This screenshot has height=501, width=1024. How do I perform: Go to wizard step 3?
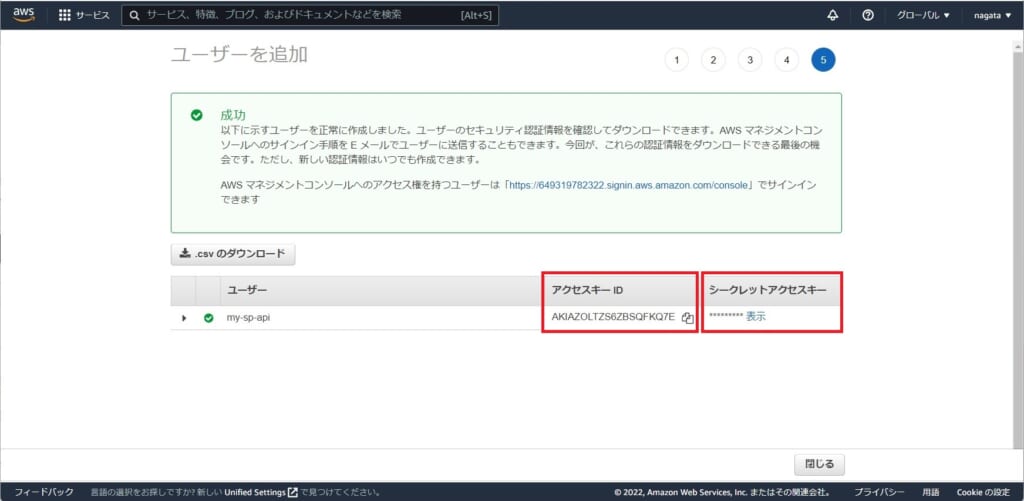click(750, 60)
